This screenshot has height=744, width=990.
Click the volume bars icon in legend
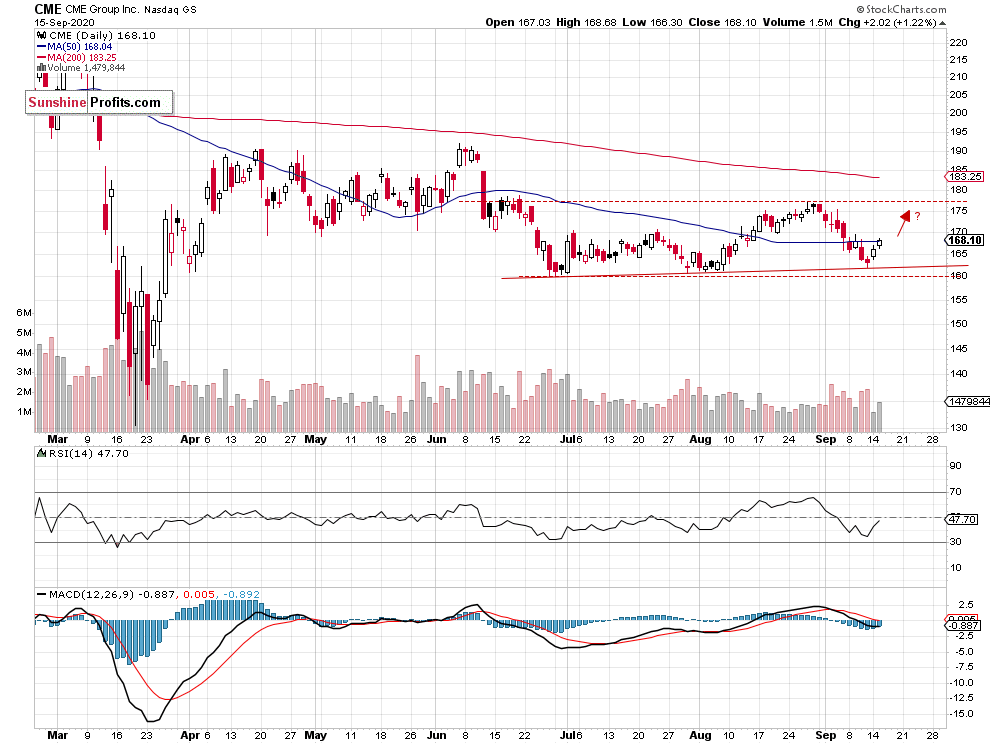click(x=42, y=68)
